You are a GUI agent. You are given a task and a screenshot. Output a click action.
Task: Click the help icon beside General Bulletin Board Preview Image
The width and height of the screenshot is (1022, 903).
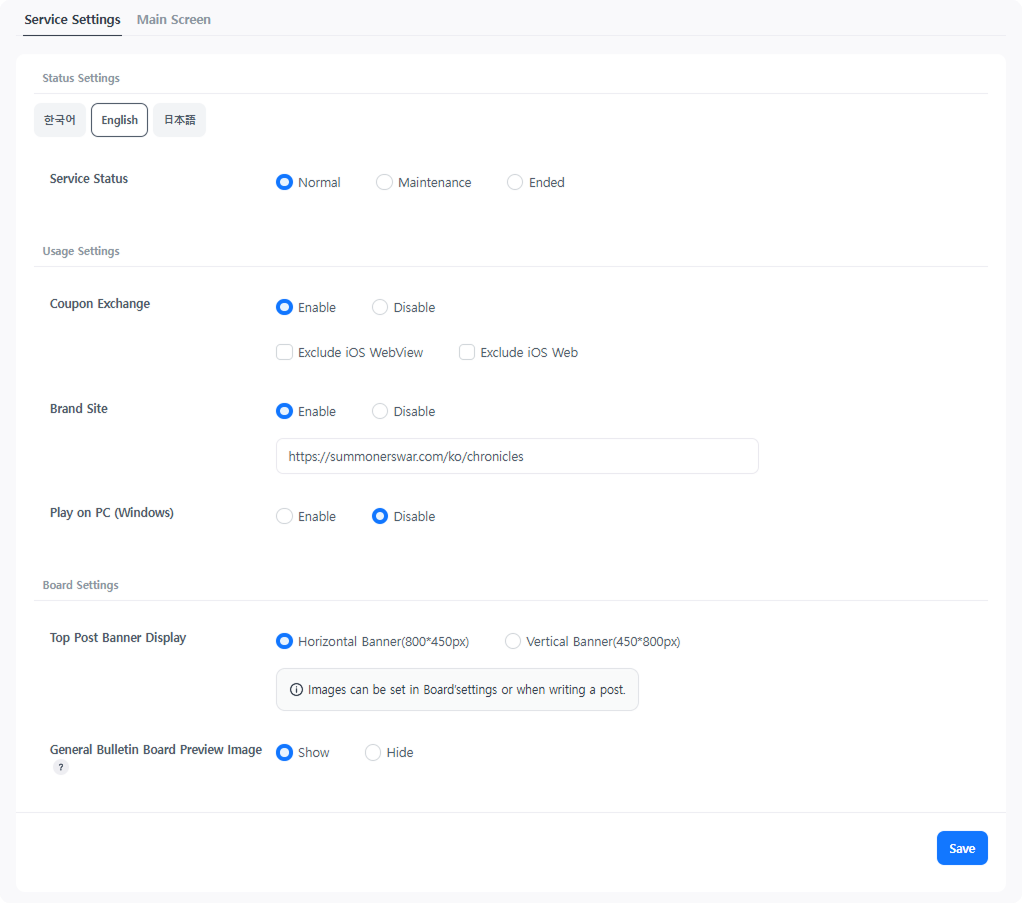61,767
